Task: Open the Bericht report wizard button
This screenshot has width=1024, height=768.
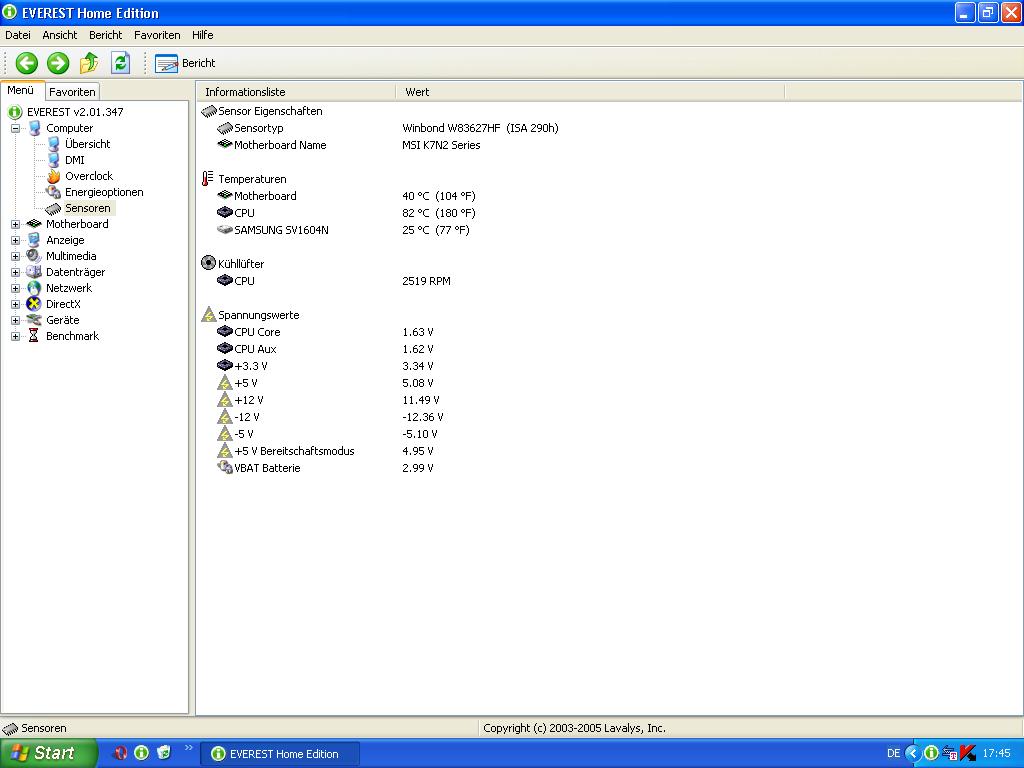Action: click(185, 63)
